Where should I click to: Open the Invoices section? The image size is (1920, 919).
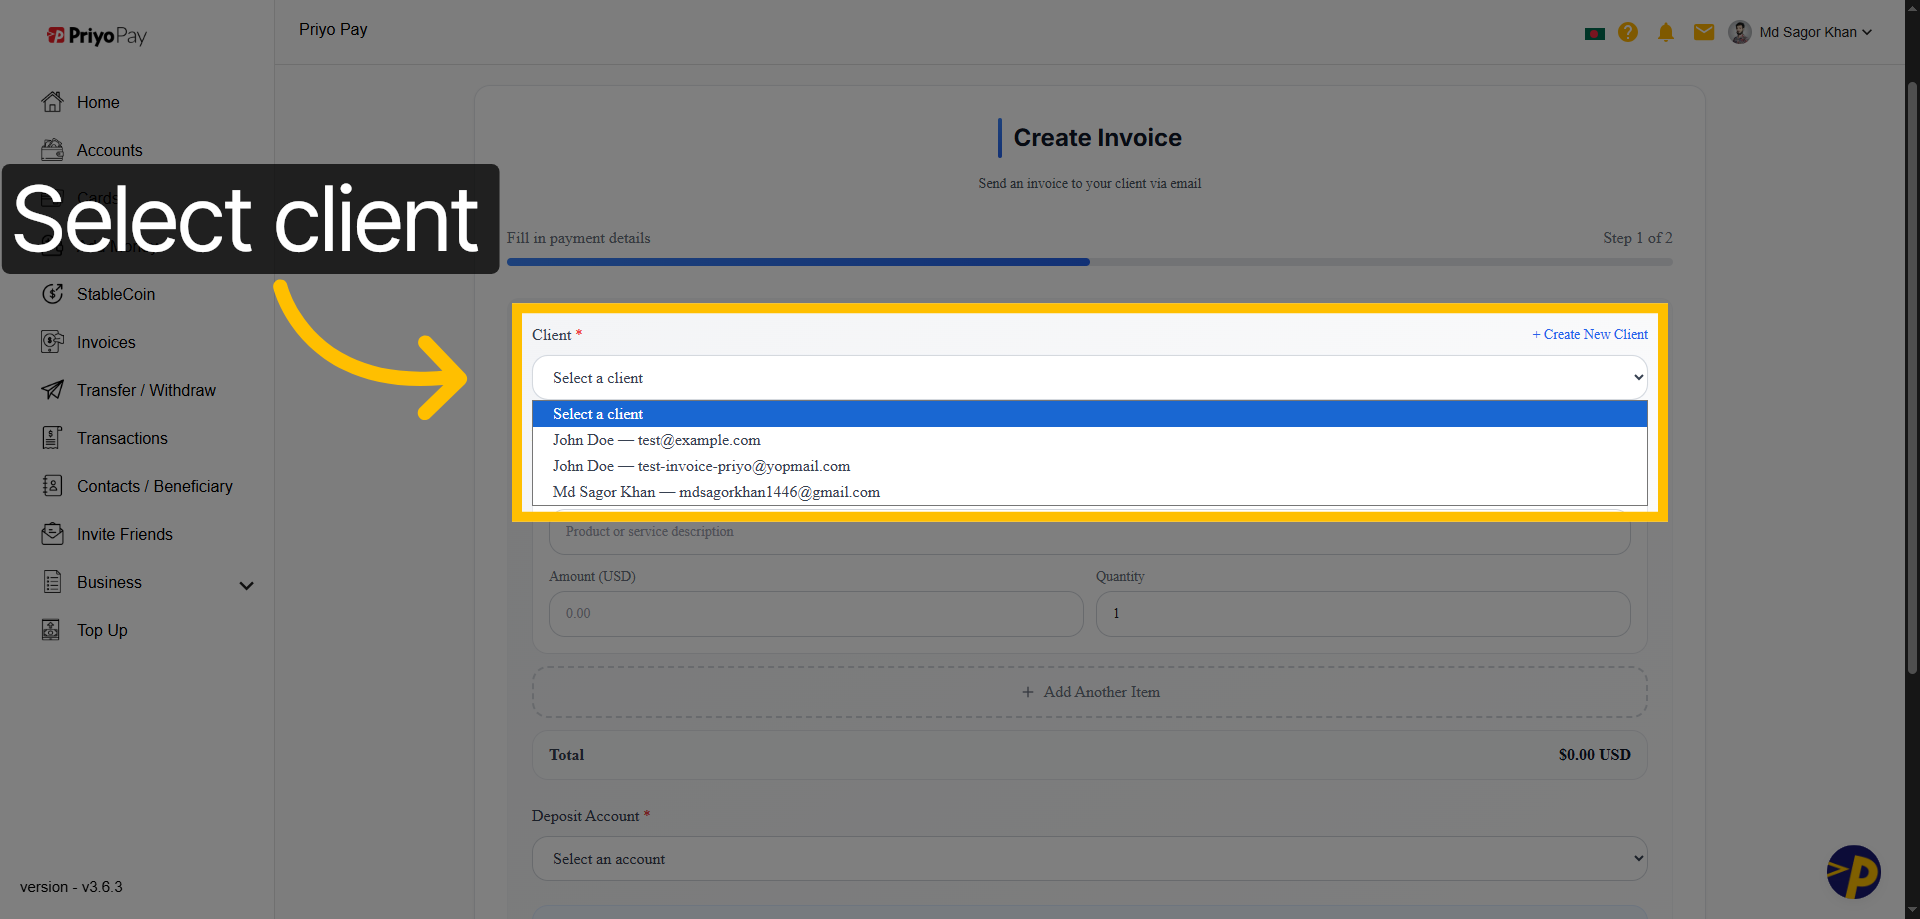(105, 342)
